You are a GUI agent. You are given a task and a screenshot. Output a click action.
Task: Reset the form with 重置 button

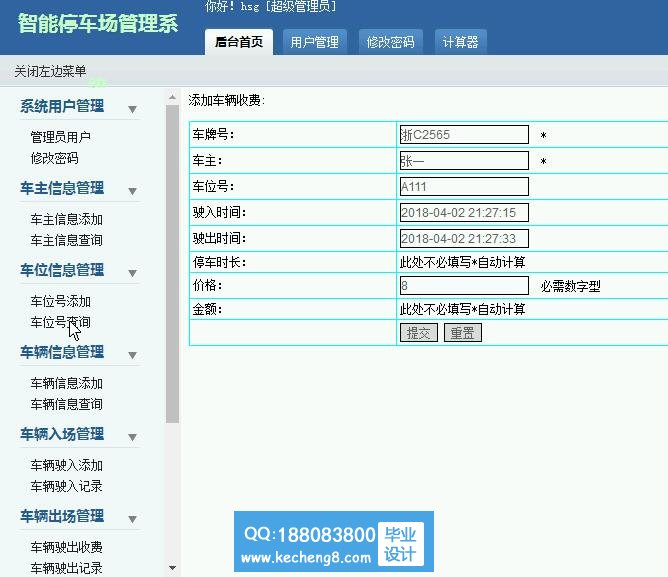(x=463, y=333)
